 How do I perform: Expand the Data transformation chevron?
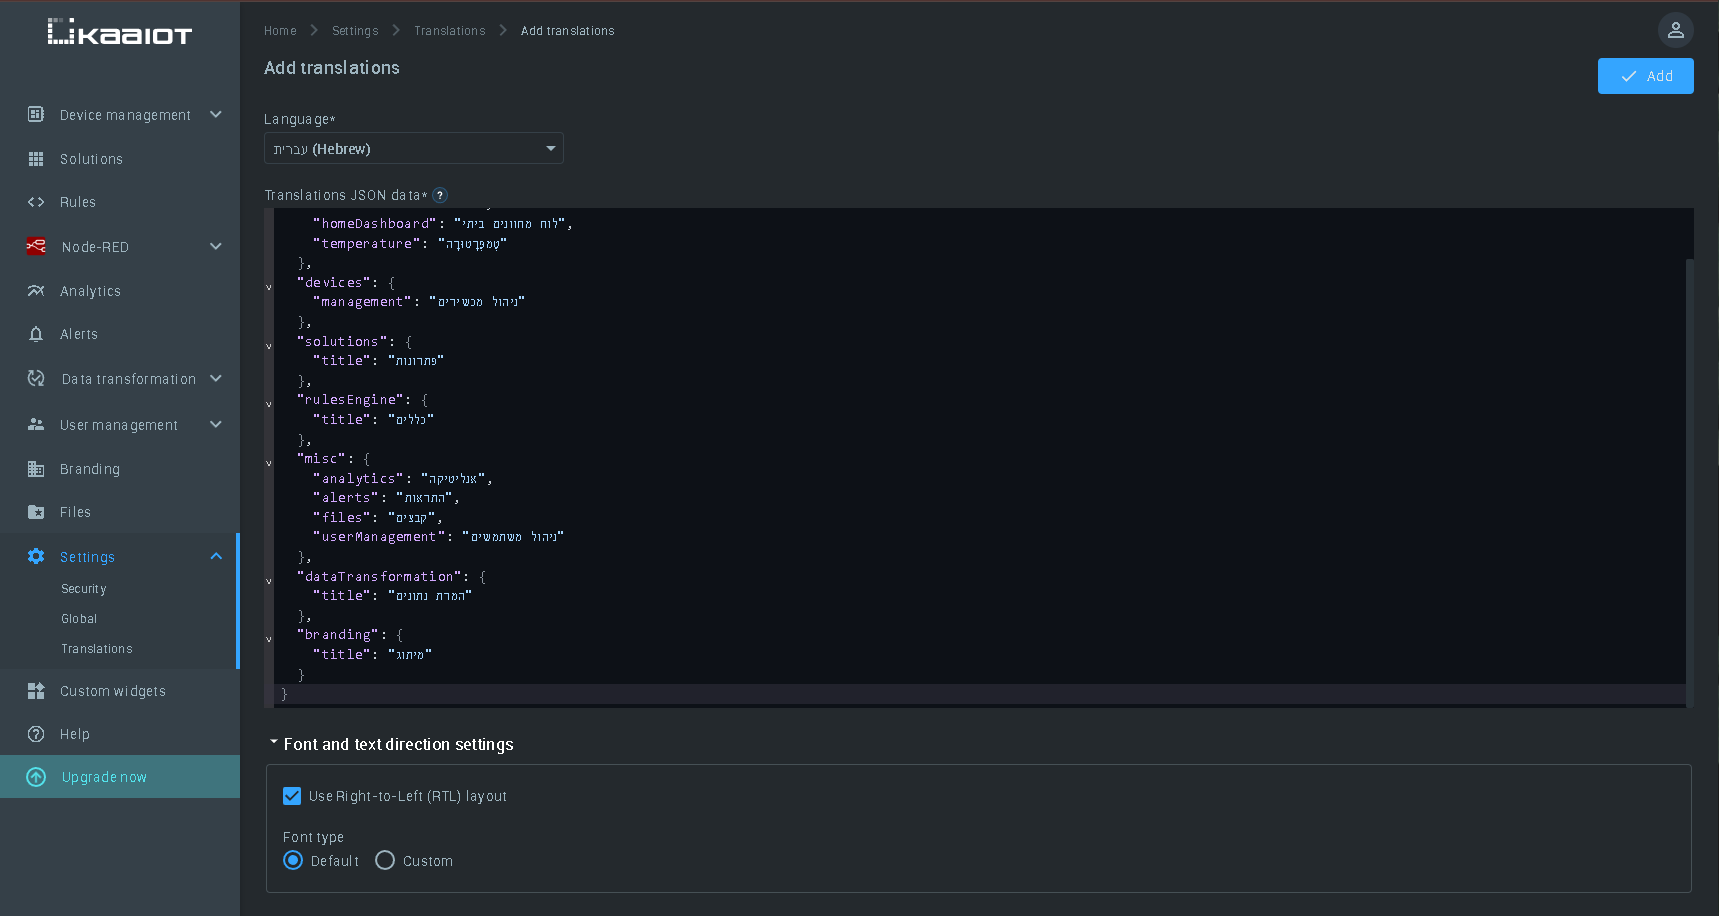point(216,378)
